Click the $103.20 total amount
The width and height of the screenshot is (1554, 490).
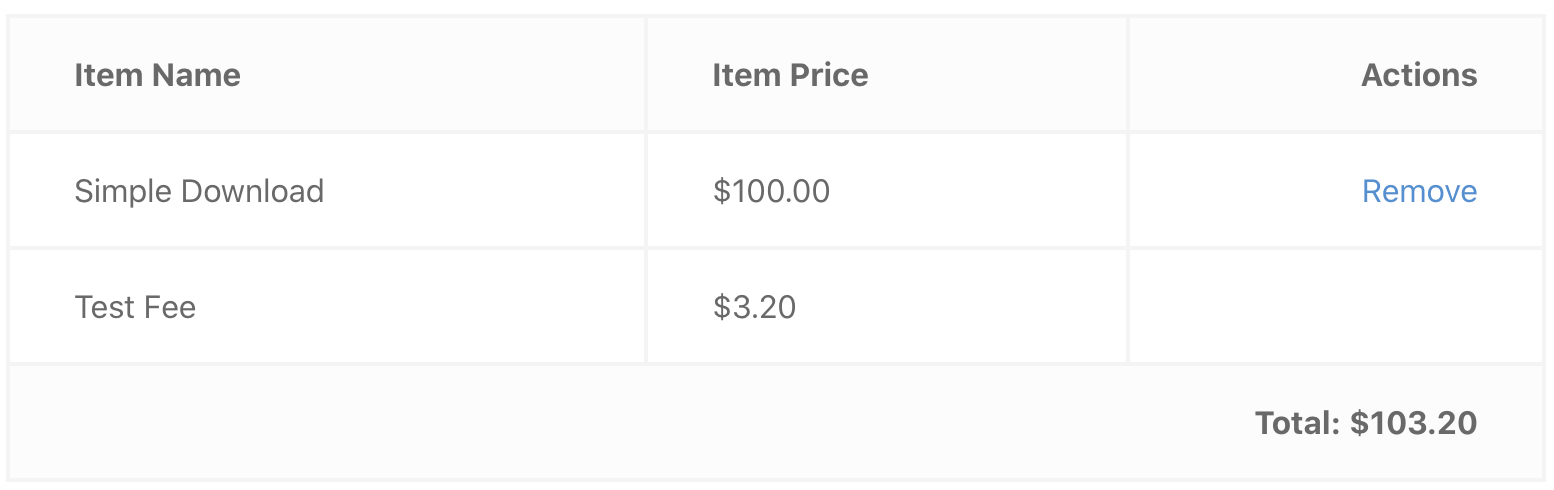(x=1413, y=423)
